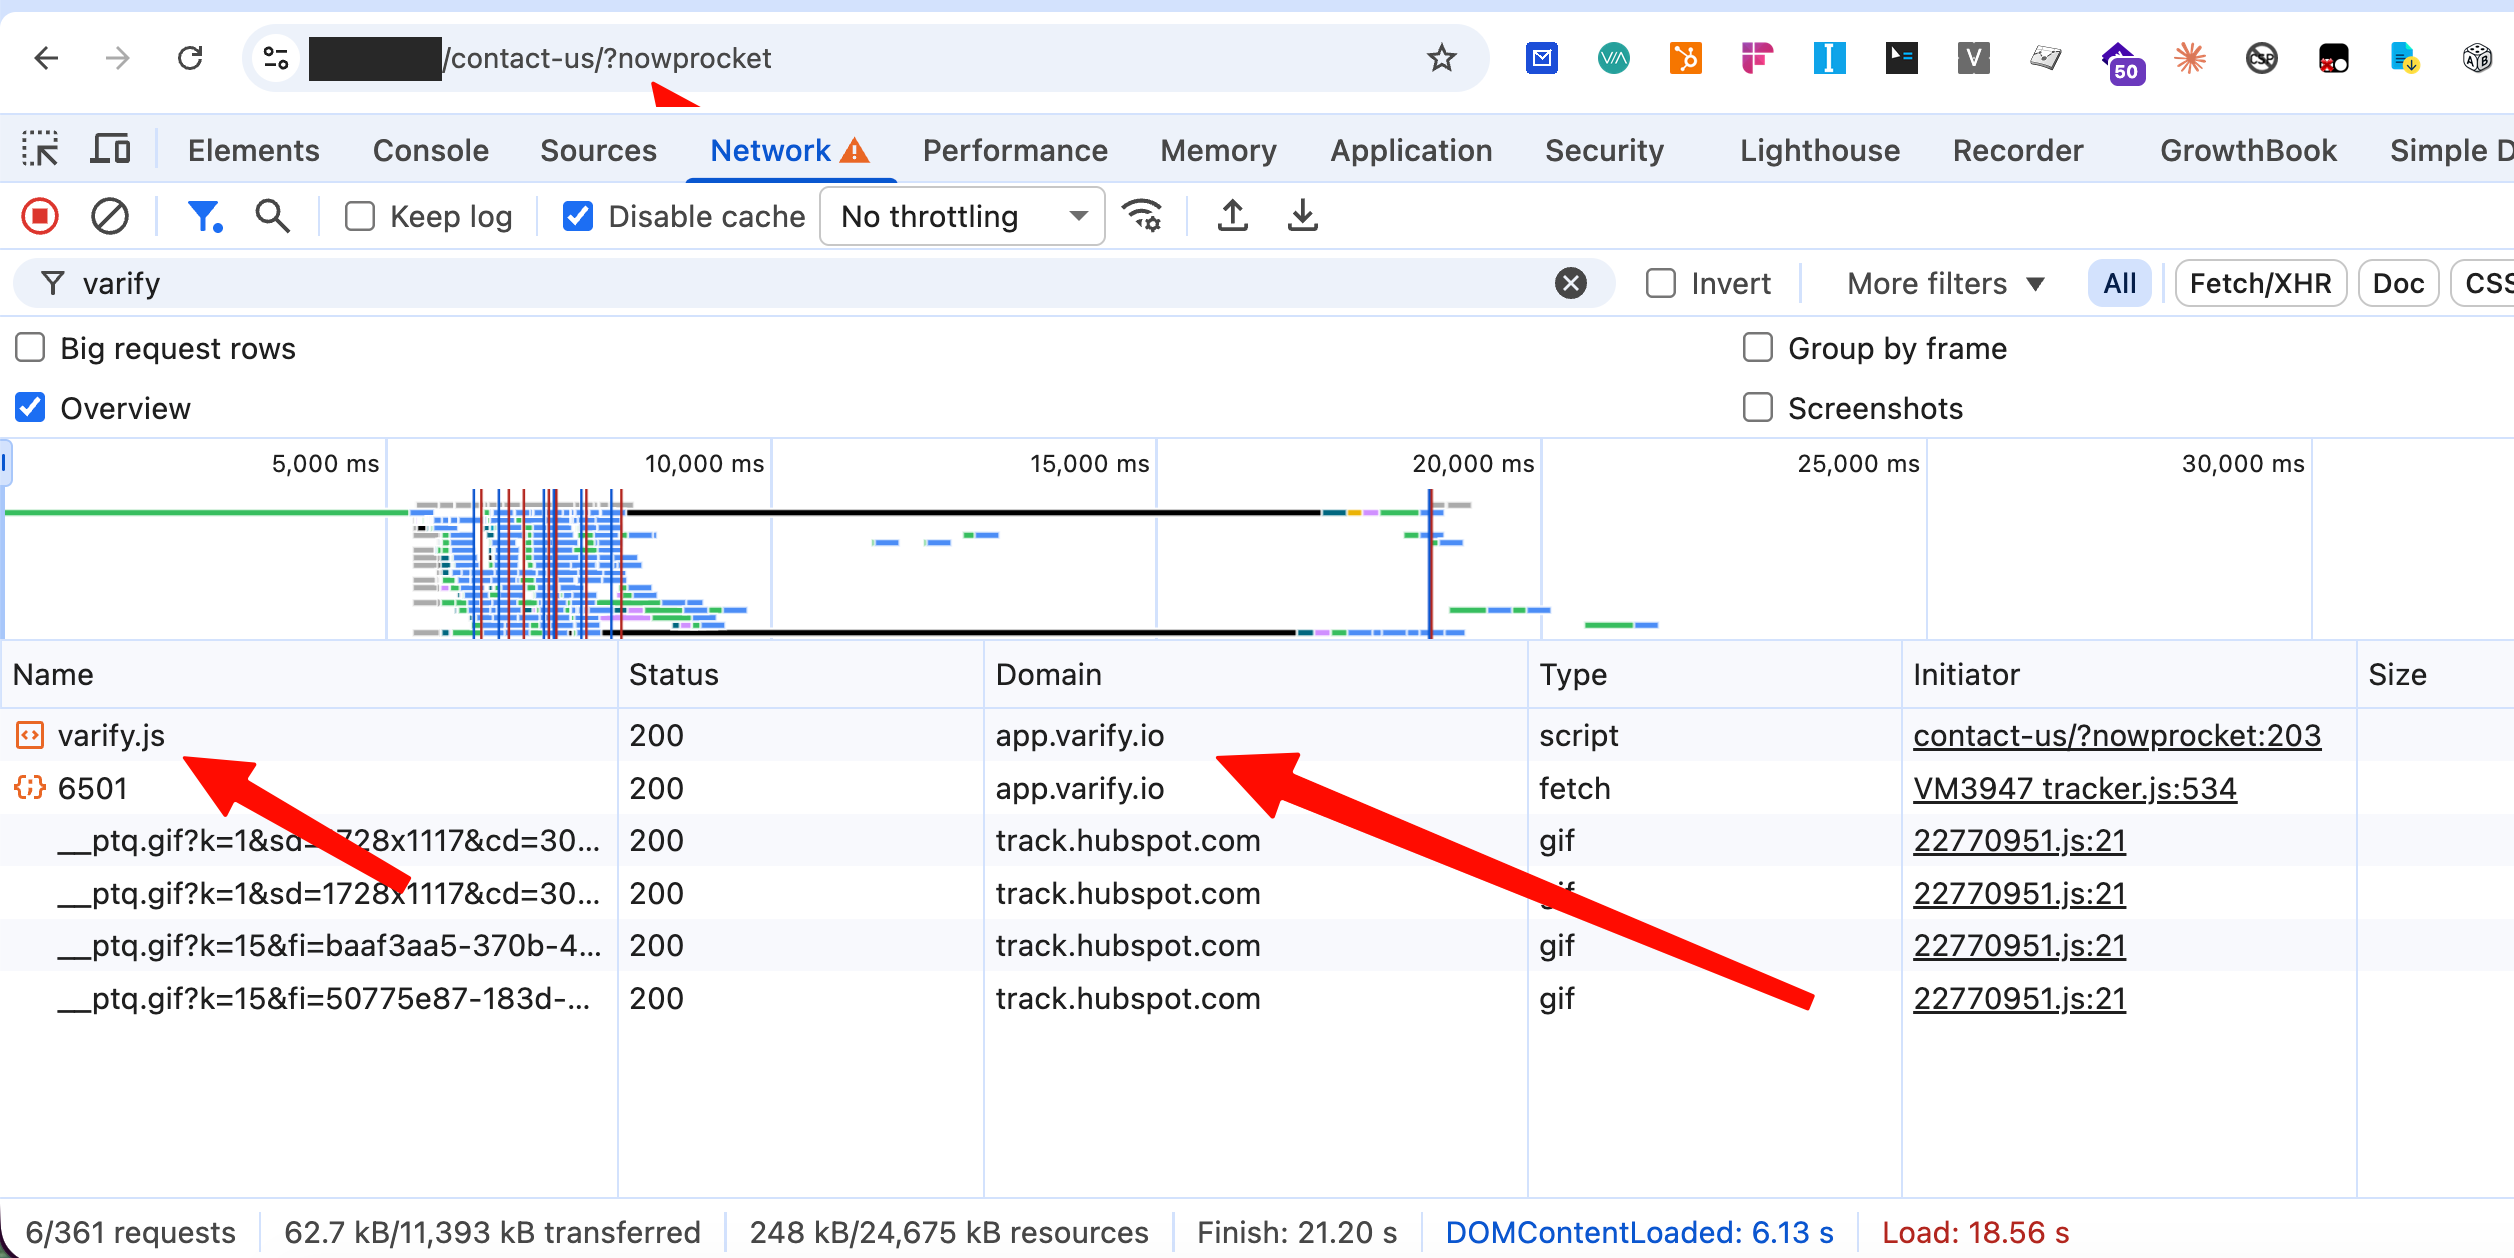Image resolution: width=2514 pixels, height=1258 pixels.
Task: Open the Lighthouse tab
Action: coord(1820,150)
